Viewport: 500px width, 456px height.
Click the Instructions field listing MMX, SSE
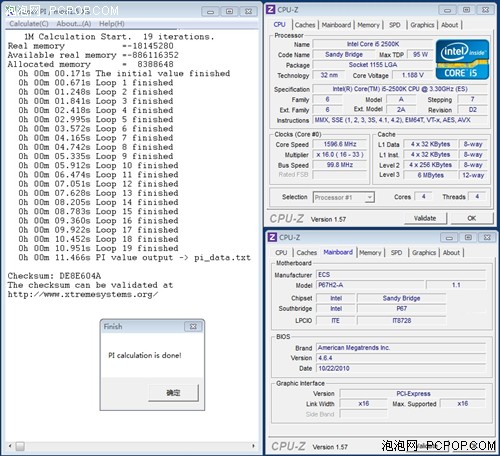click(x=400, y=120)
